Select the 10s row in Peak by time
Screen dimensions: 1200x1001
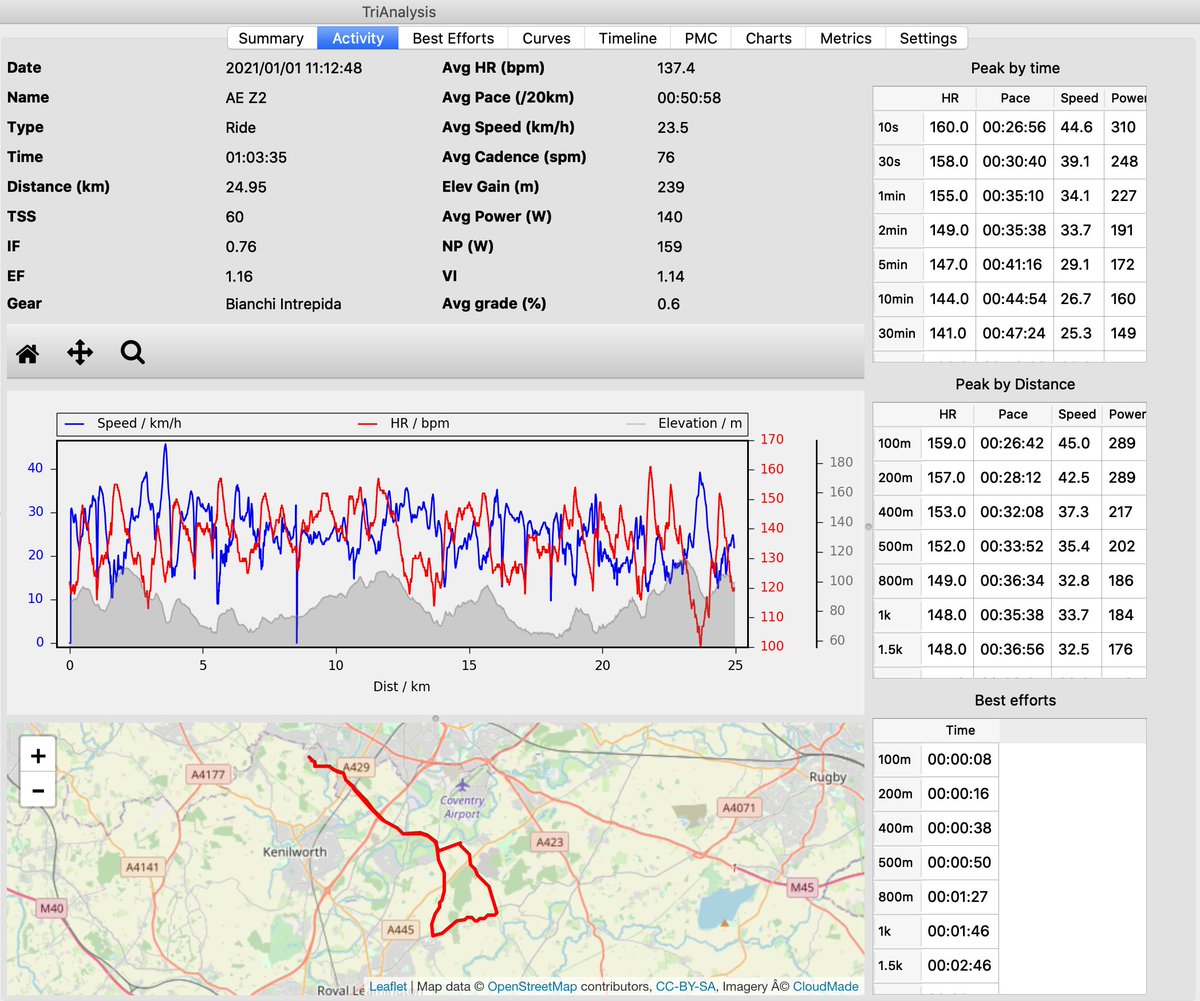pyautogui.click(x=1010, y=127)
